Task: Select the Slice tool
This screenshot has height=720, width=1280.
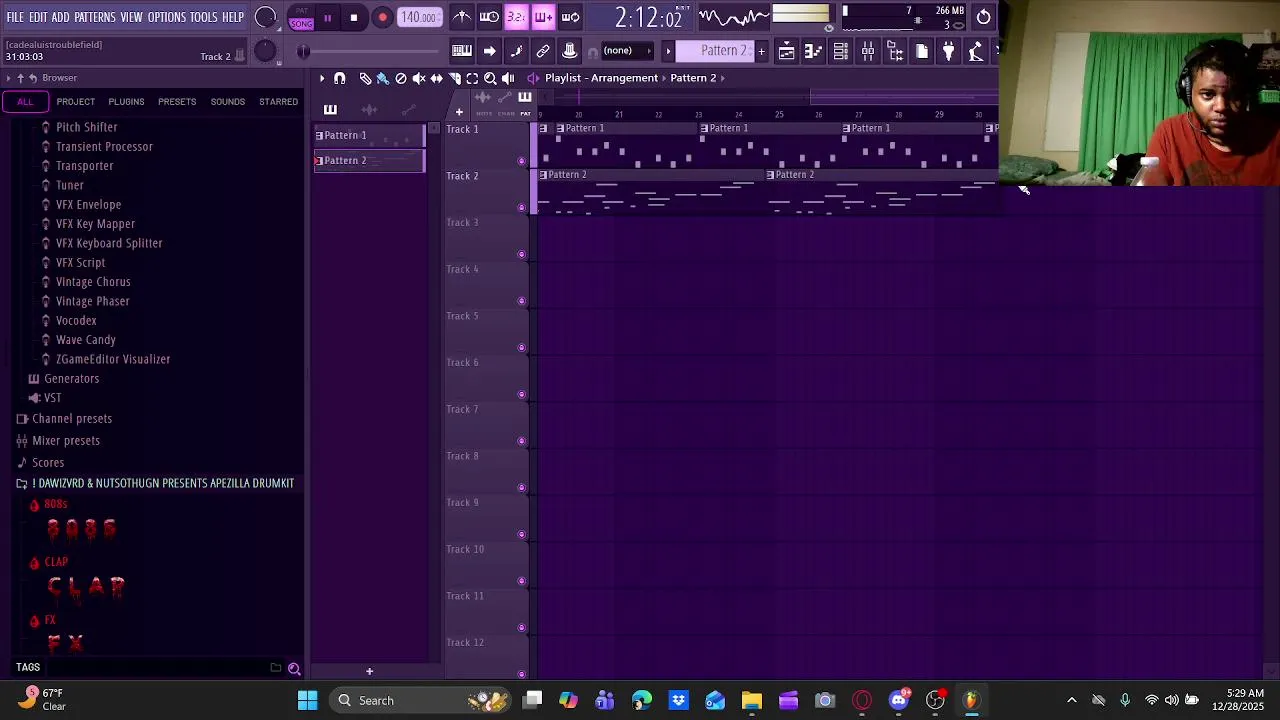Action: coord(455,78)
